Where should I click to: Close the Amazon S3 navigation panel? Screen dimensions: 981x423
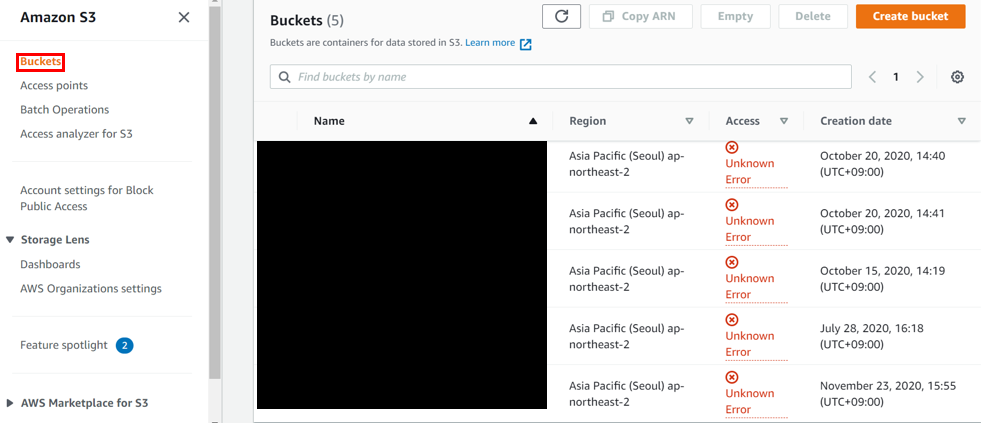[x=184, y=18]
